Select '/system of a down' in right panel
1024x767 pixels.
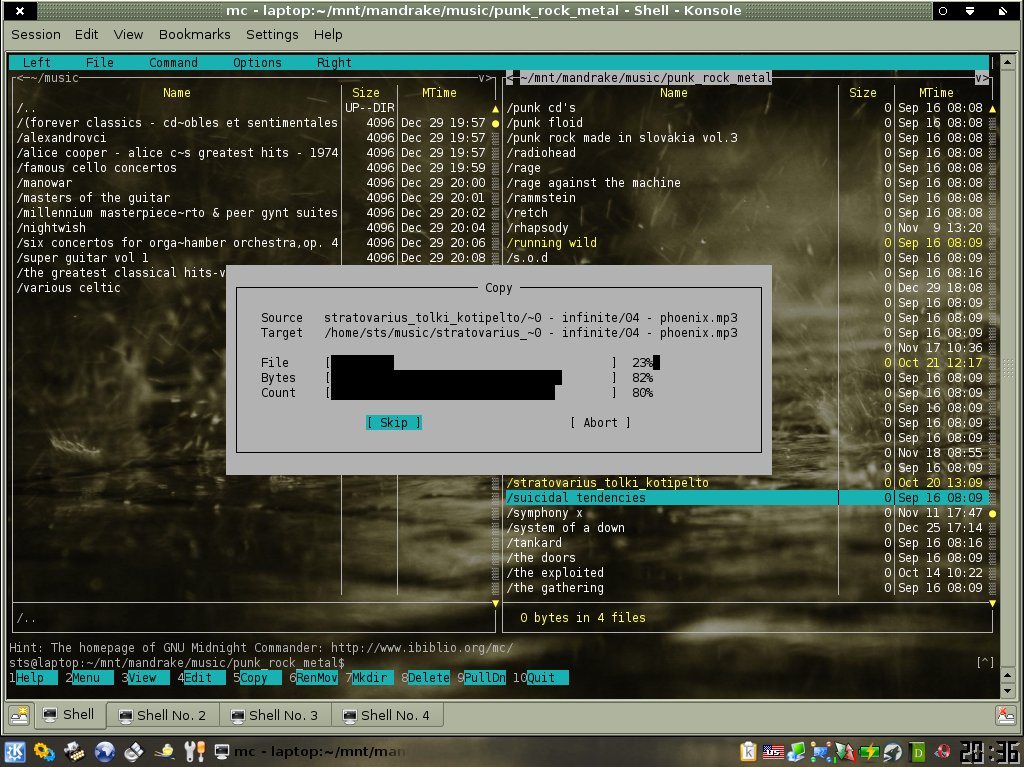[x=566, y=528]
